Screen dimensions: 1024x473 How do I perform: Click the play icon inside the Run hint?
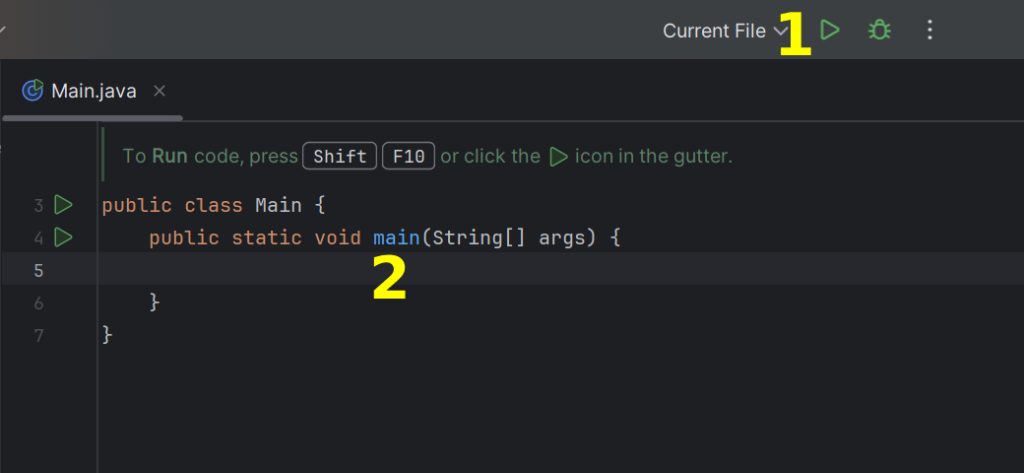tap(559, 156)
